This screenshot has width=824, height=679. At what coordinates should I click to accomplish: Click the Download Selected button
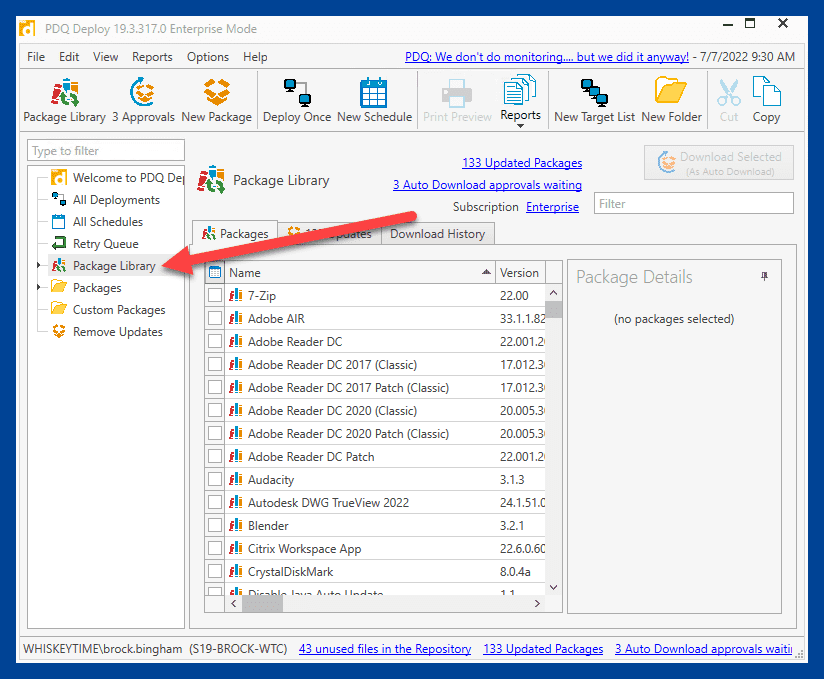[x=719, y=163]
